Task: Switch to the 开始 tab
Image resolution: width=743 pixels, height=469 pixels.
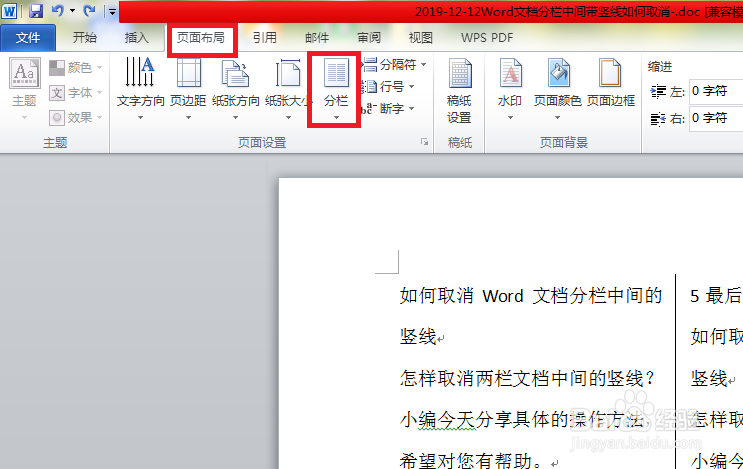Action: click(x=85, y=37)
